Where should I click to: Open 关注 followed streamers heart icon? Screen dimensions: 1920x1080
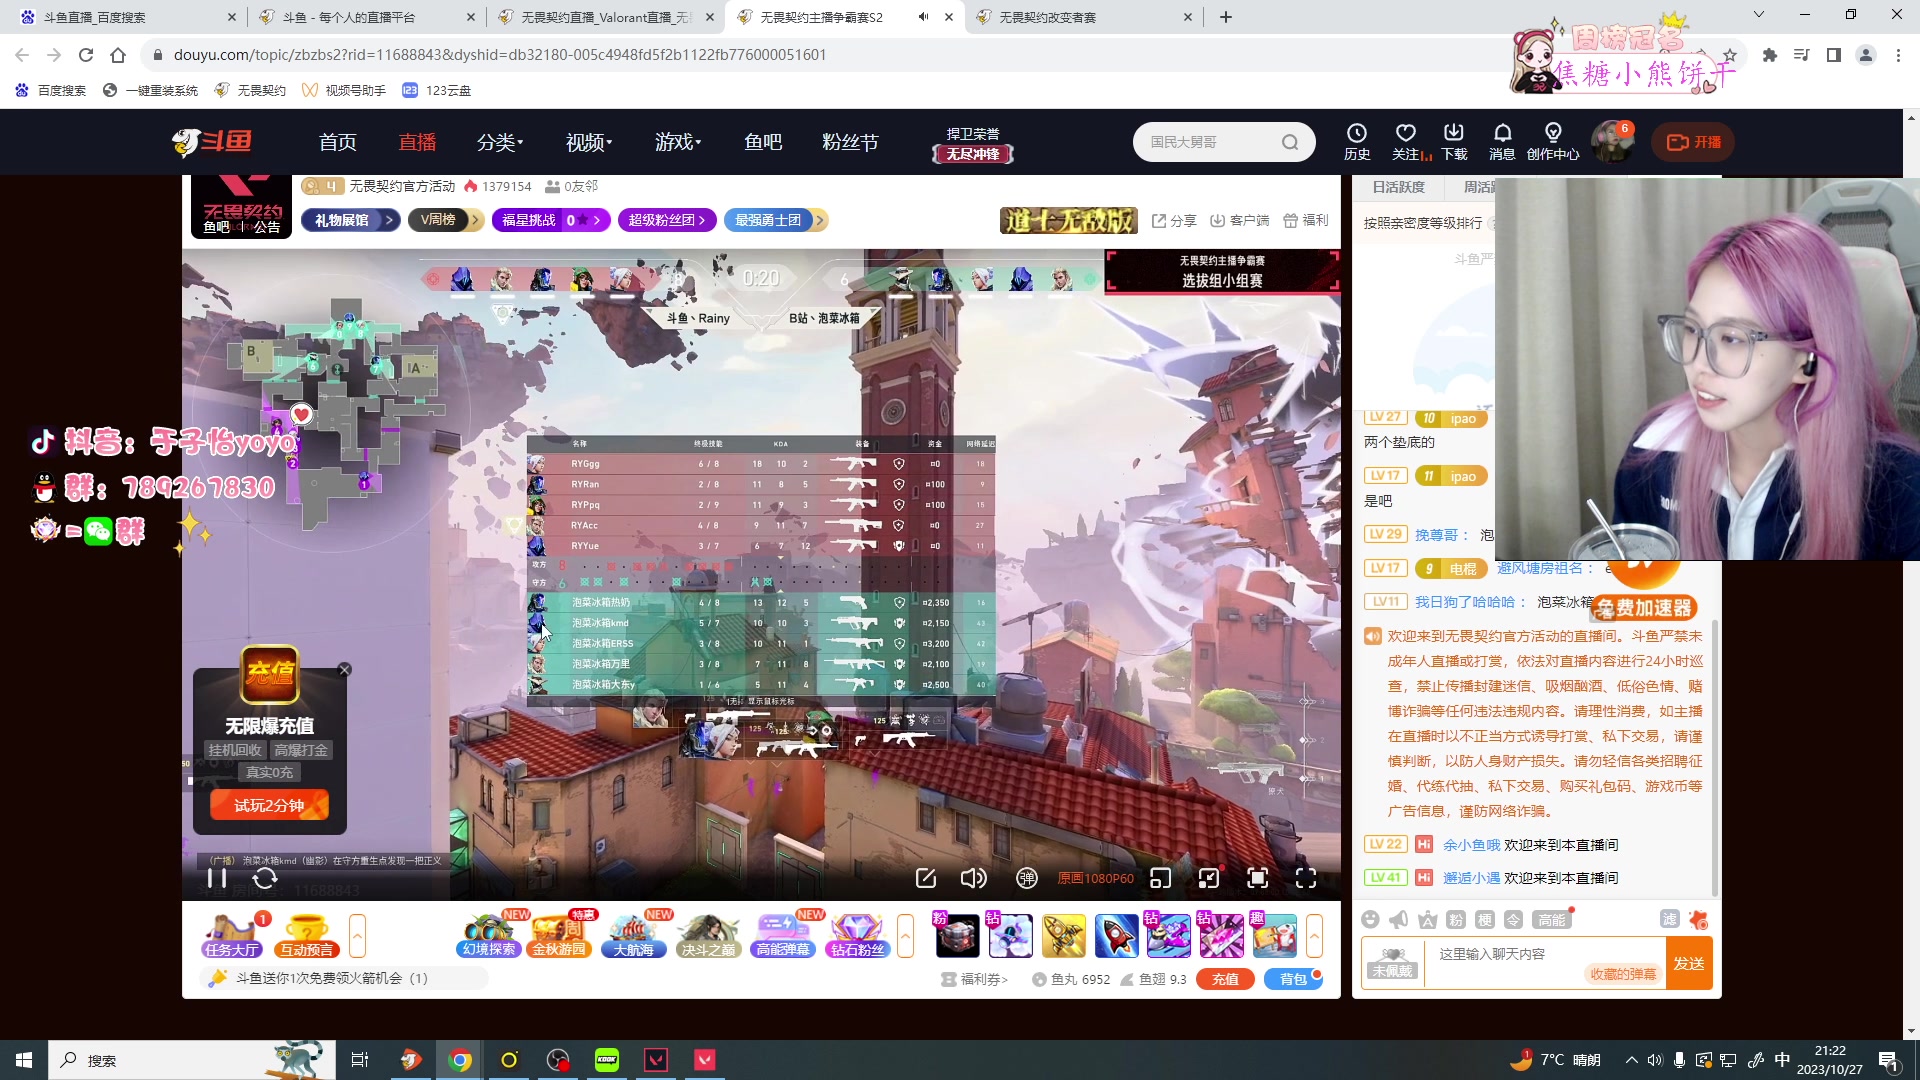(1406, 141)
